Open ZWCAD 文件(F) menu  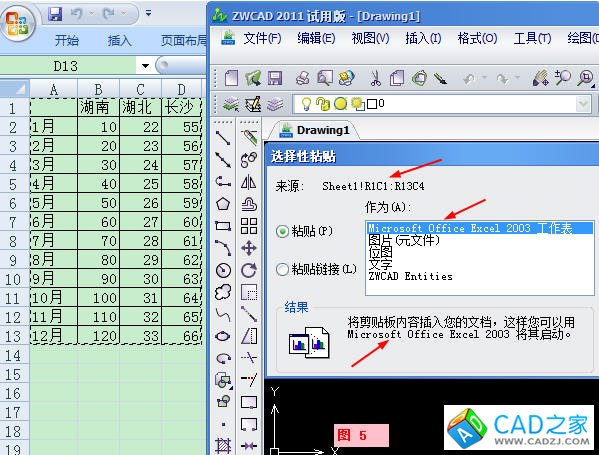(262, 38)
